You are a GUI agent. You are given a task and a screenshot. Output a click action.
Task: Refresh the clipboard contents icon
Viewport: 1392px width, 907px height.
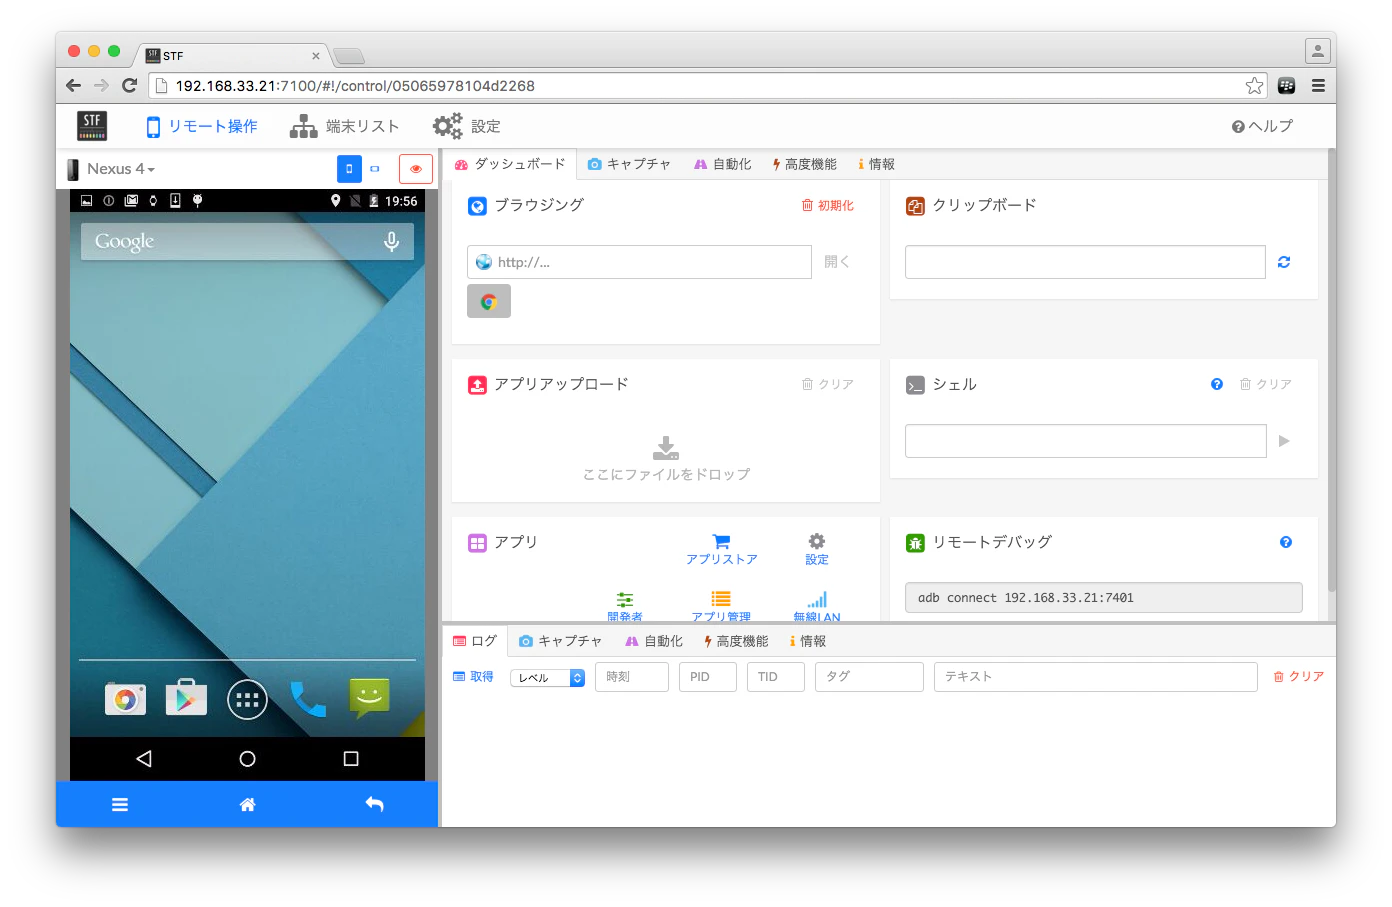pyautogui.click(x=1284, y=262)
